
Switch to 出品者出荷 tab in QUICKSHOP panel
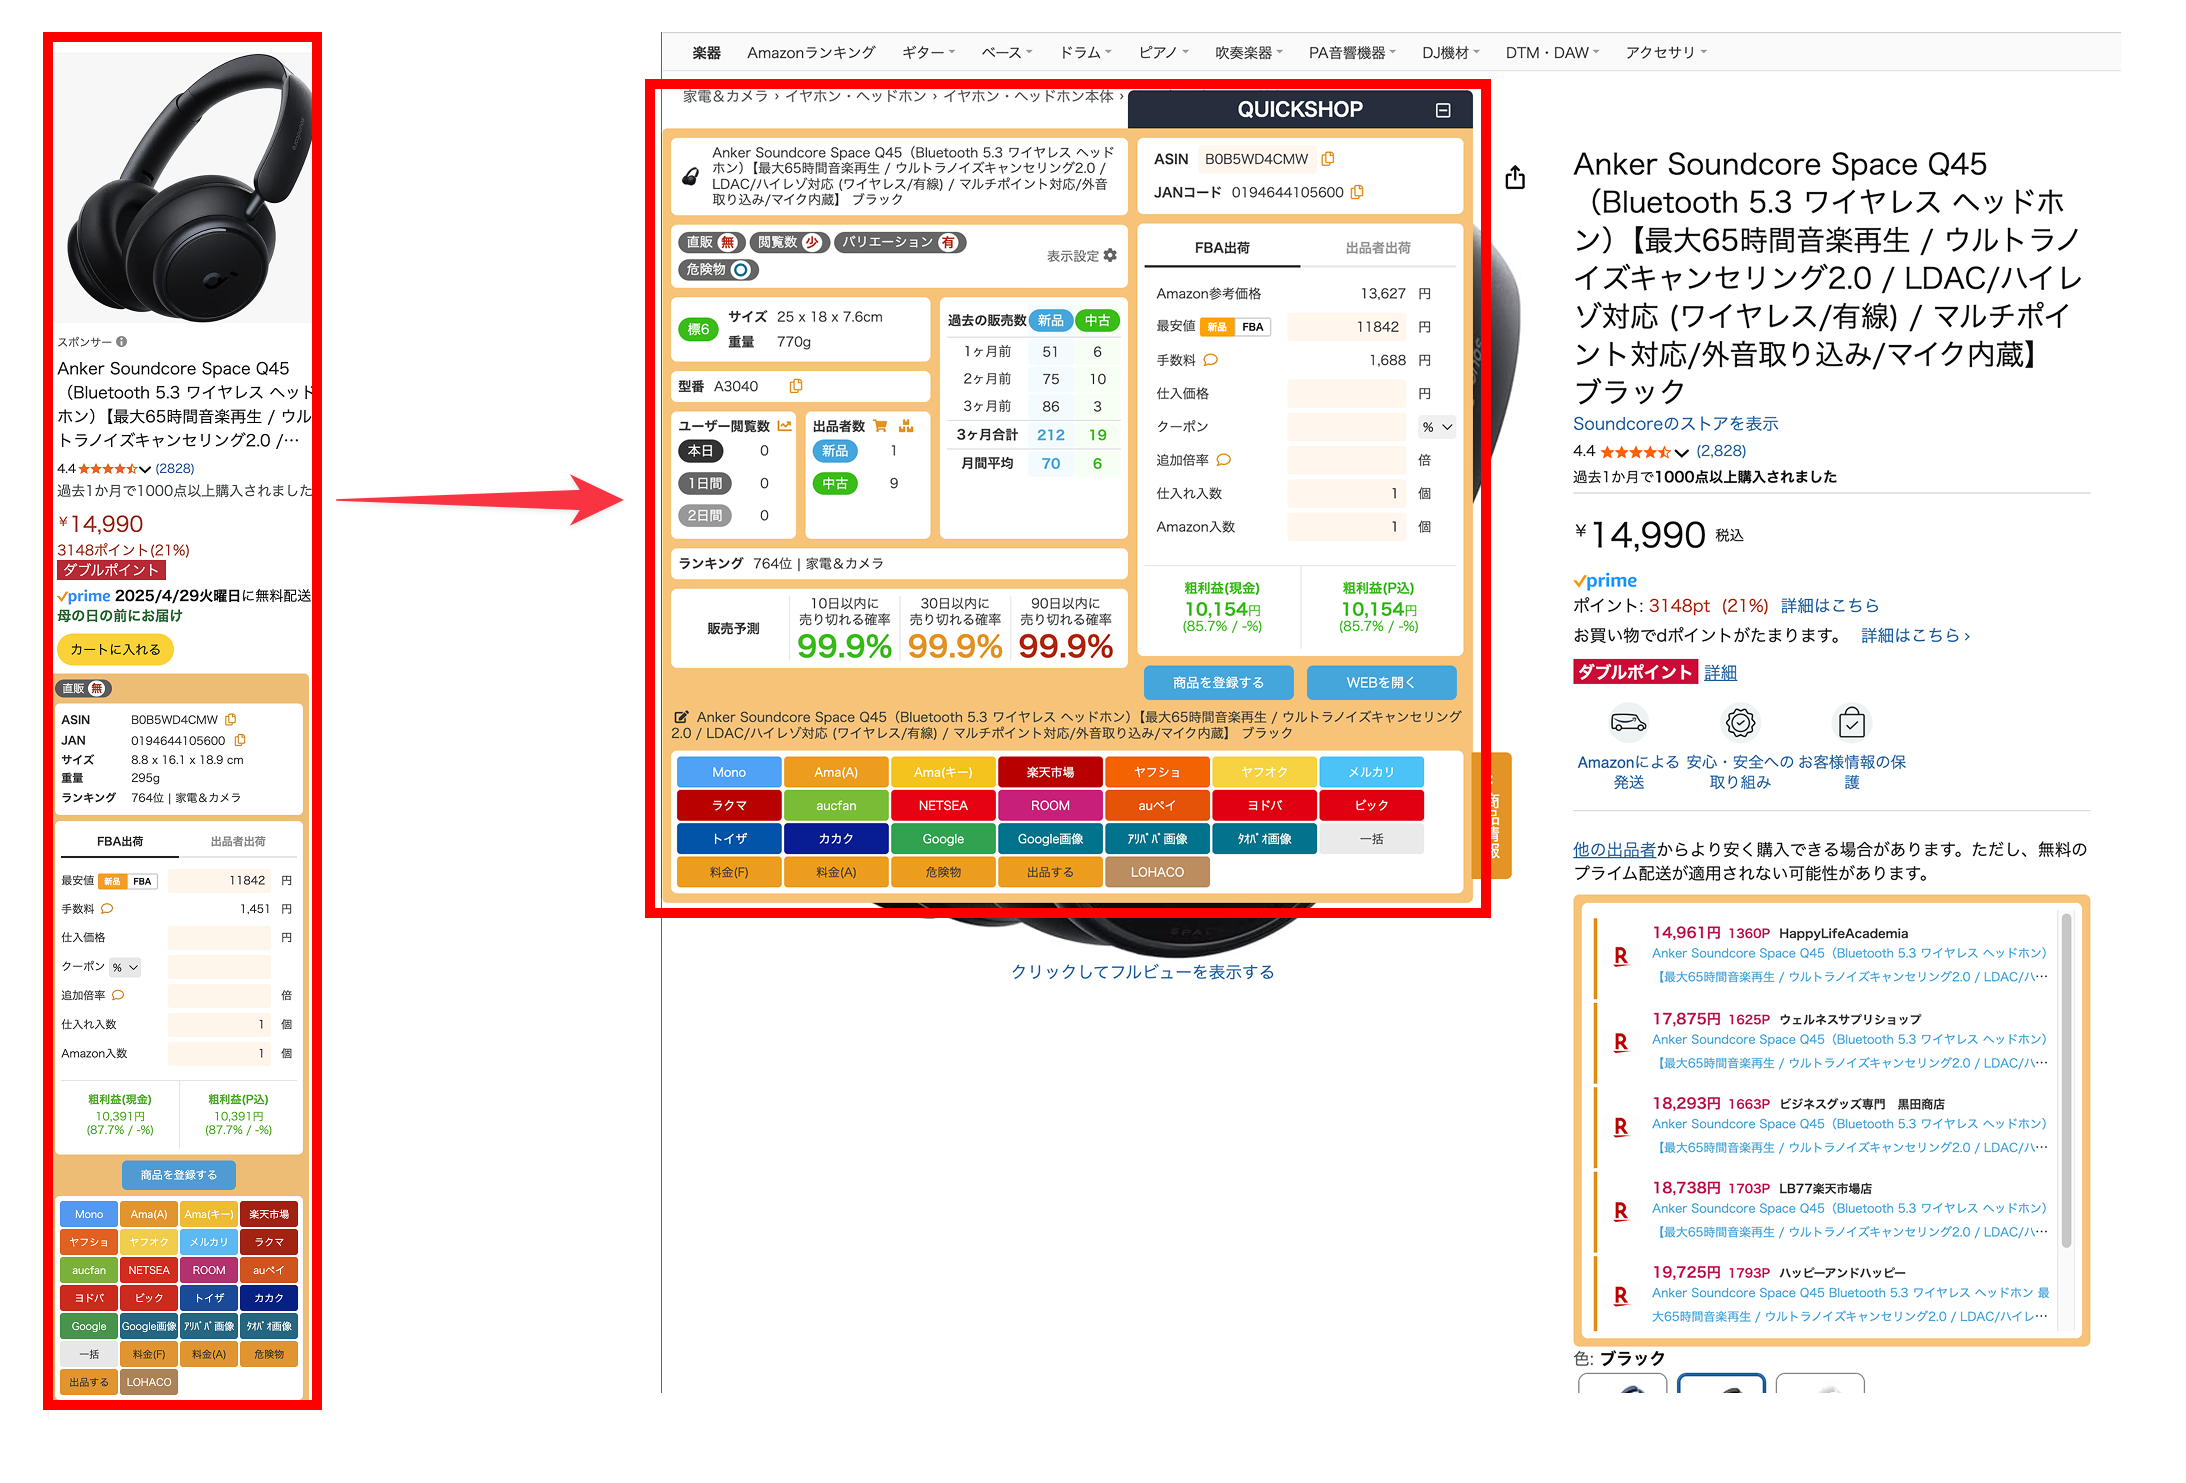1377,248
